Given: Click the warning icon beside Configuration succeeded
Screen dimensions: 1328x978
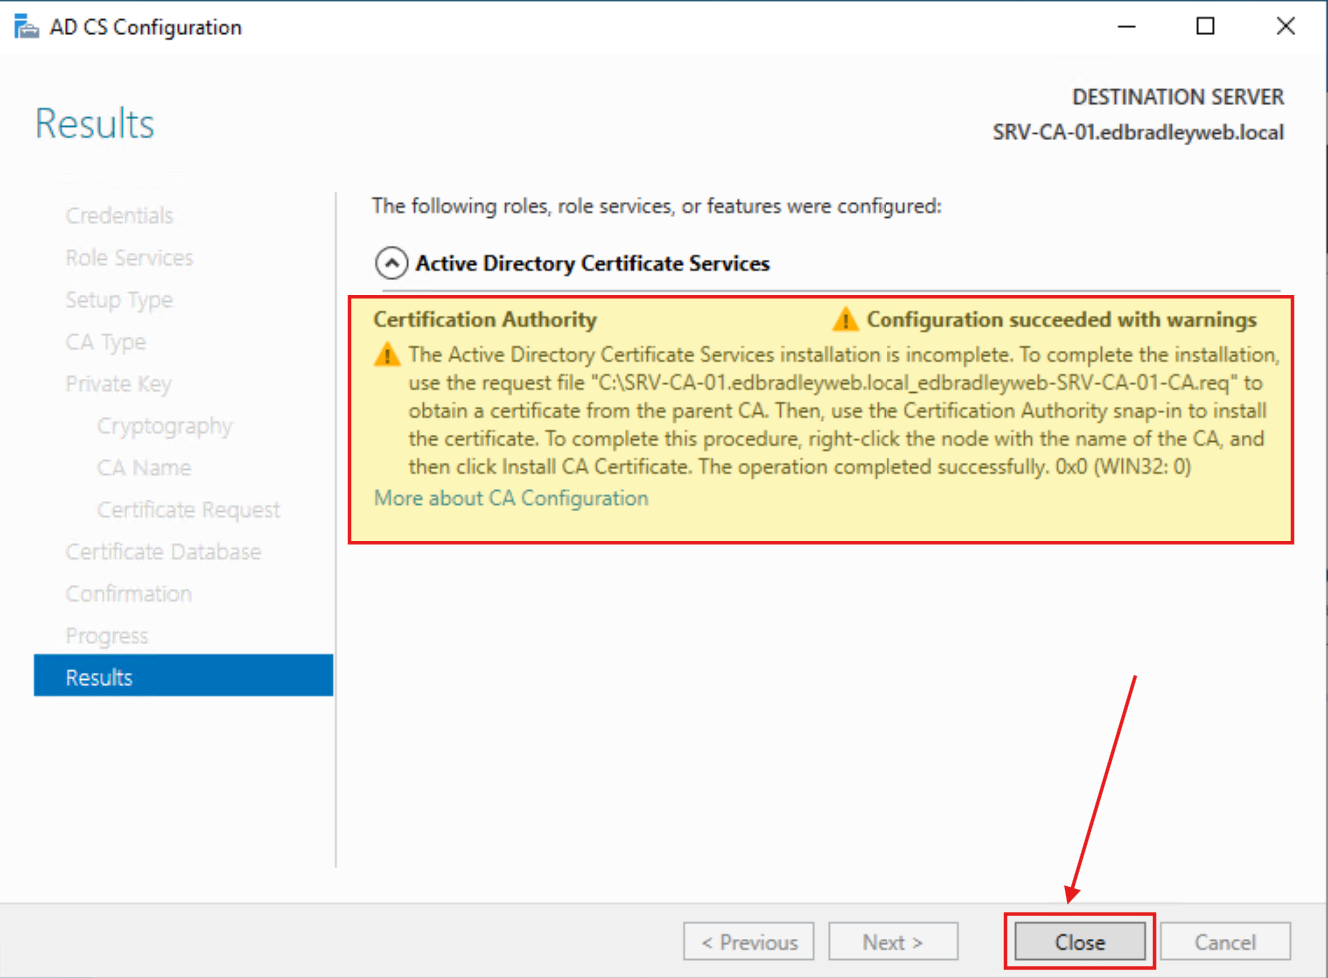Looking at the screenshot, I should pyautogui.click(x=845, y=319).
